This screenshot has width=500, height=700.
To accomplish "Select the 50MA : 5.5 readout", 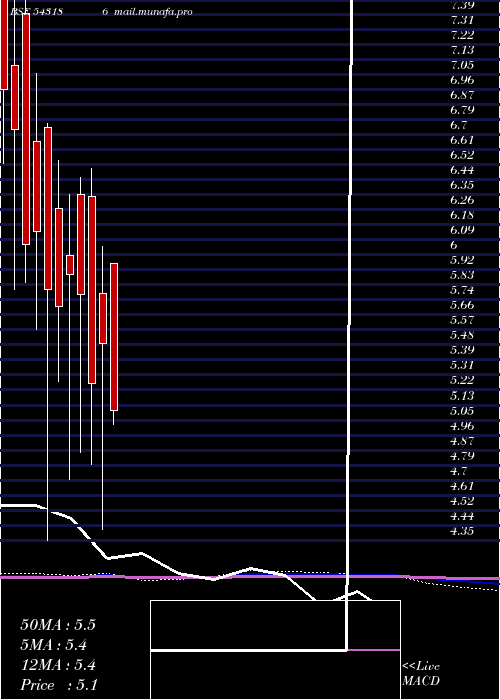I will pyautogui.click(x=58, y=625).
